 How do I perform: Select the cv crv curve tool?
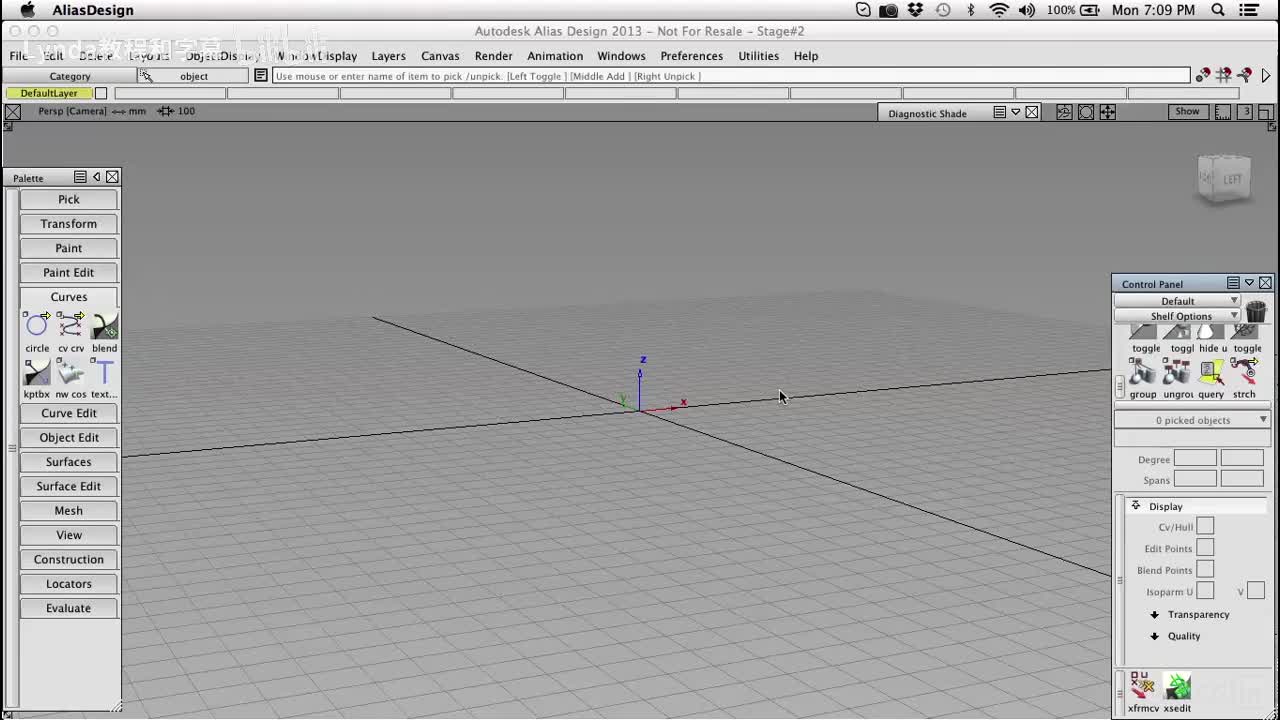click(71, 326)
